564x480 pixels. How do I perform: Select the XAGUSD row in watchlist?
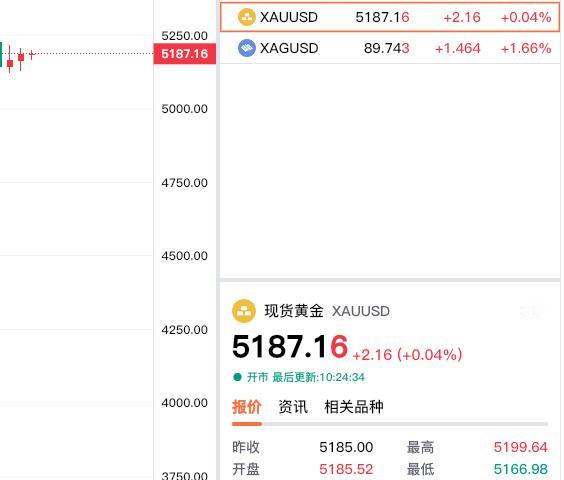pyautogui.click(x=390, y=48)
